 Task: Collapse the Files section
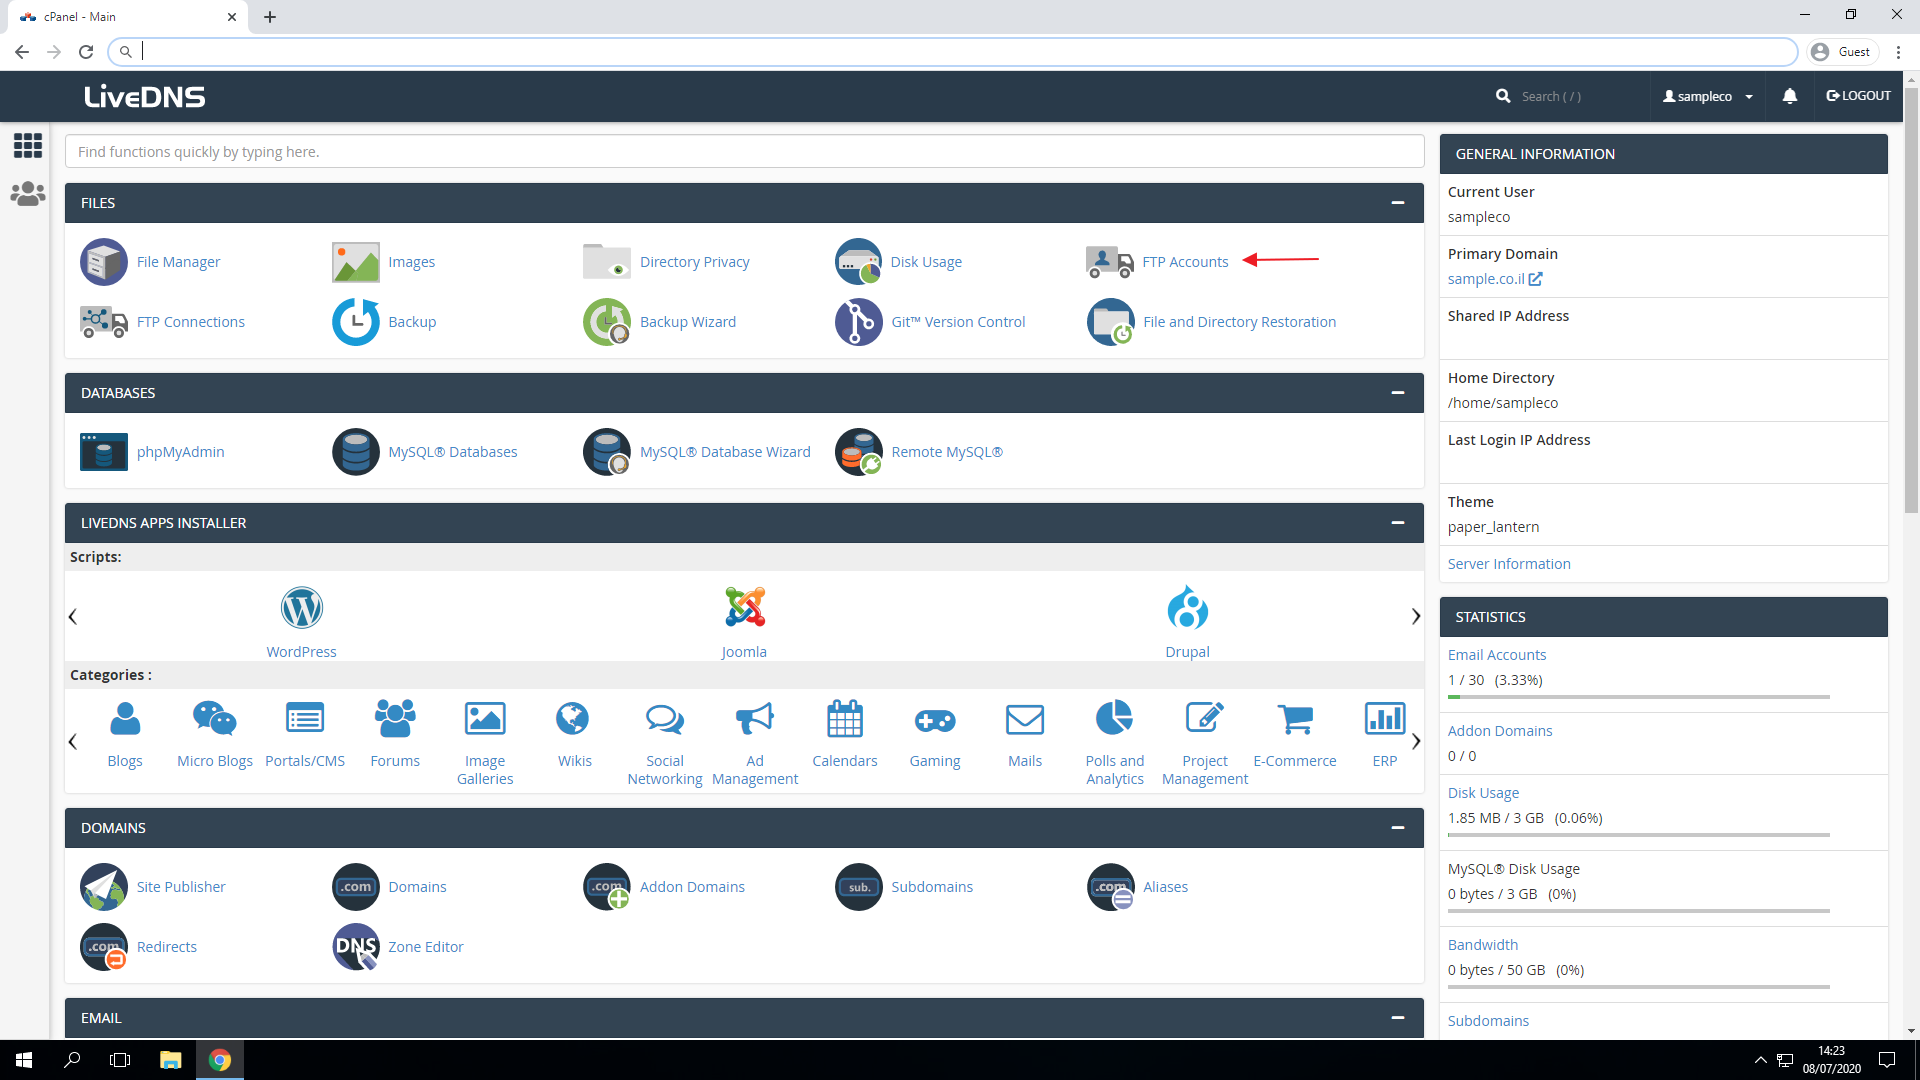(x=1398, y=203)
